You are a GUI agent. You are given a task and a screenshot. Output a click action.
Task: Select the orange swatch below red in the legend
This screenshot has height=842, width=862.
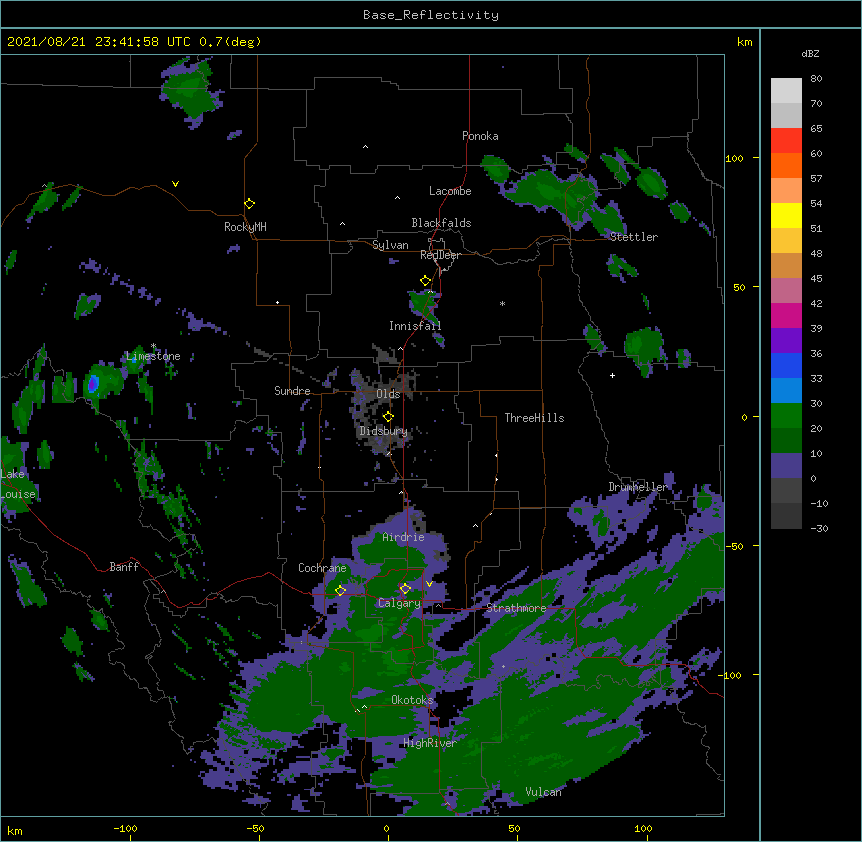[786, 165]
